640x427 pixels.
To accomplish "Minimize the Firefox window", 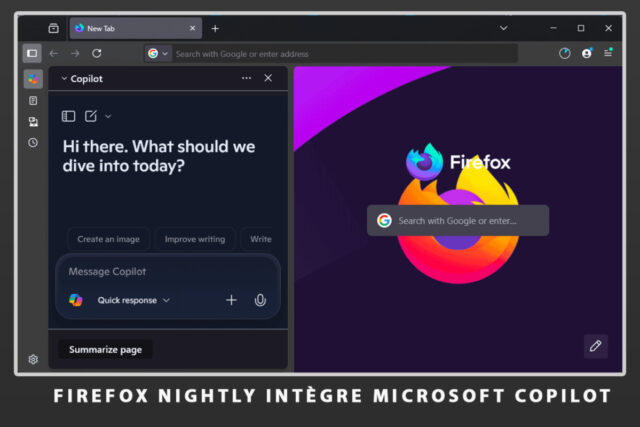I will click(x=553, y=28).
